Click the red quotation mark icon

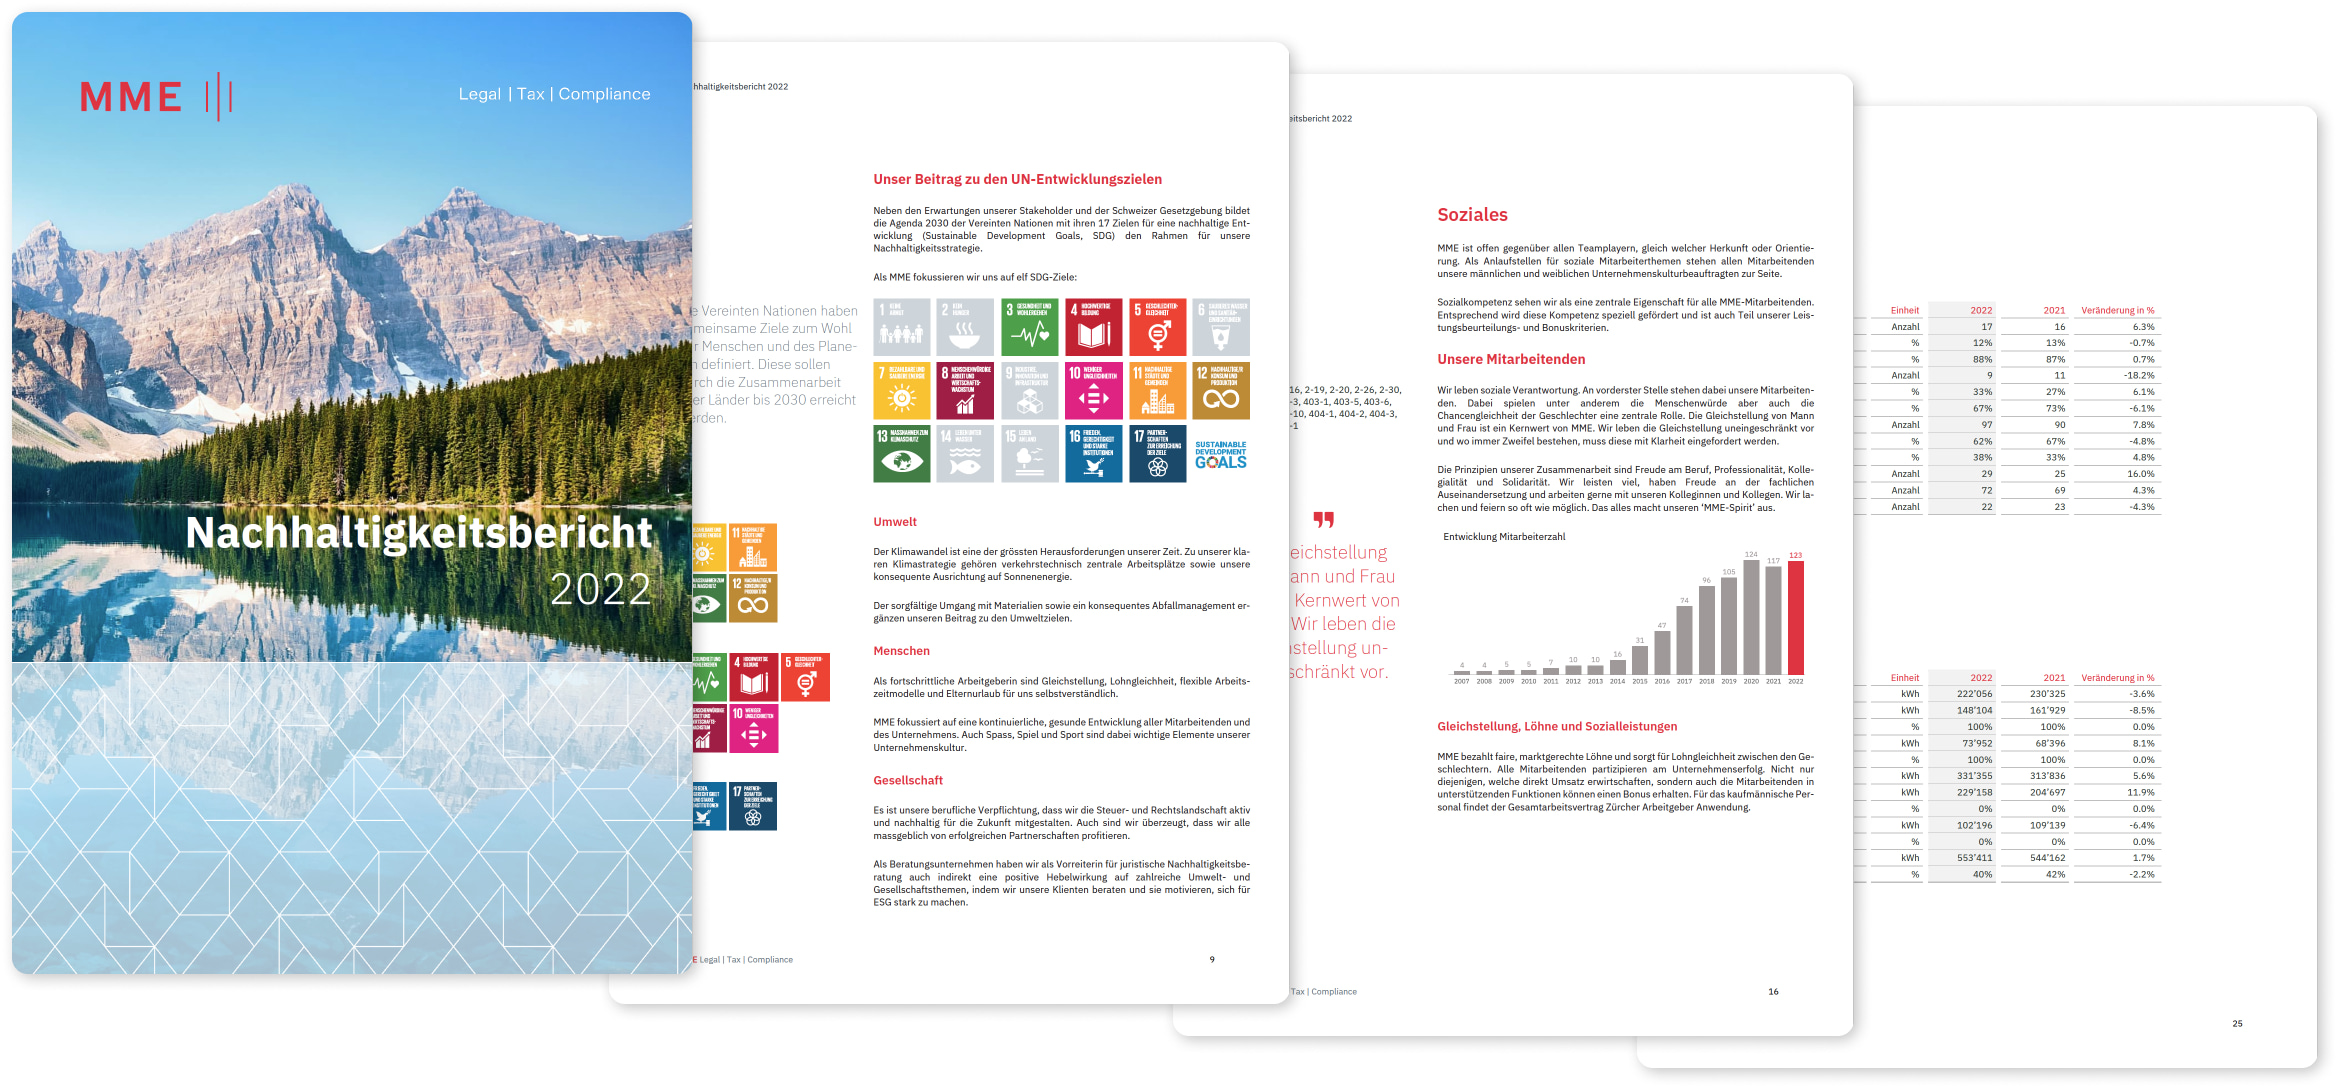pyautogui.click(x=1323, y=519)
